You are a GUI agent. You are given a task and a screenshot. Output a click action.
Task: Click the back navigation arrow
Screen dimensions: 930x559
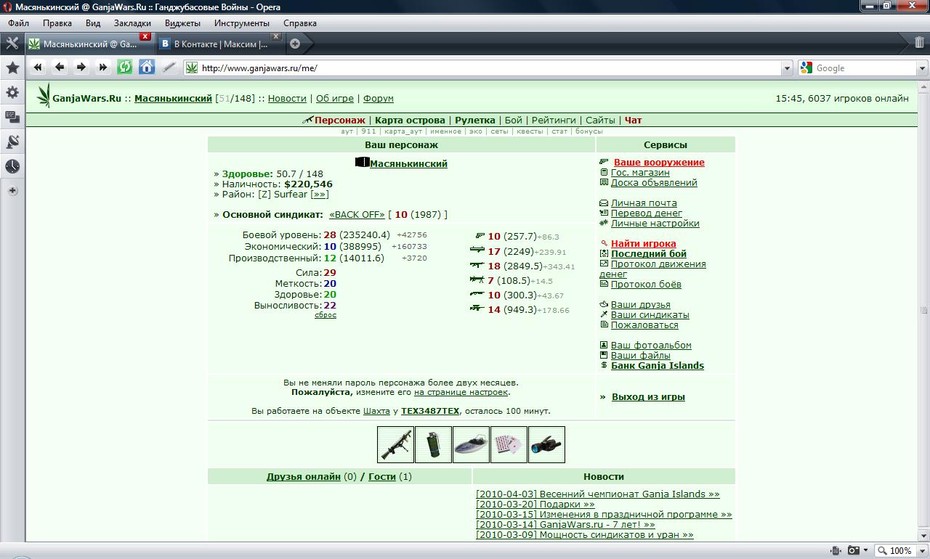coord(59,67)
